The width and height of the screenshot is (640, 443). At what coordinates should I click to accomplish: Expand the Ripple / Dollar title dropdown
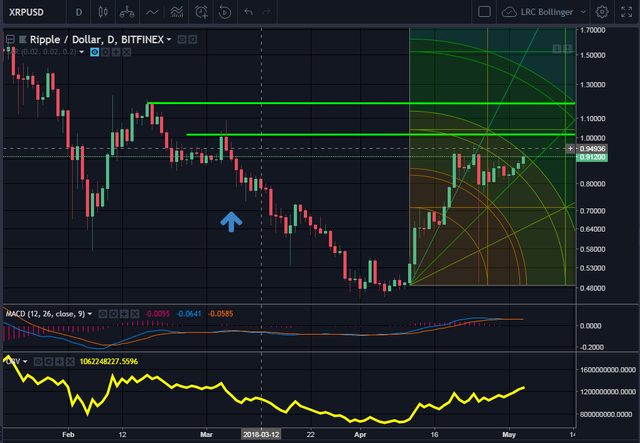coord(169,40)
